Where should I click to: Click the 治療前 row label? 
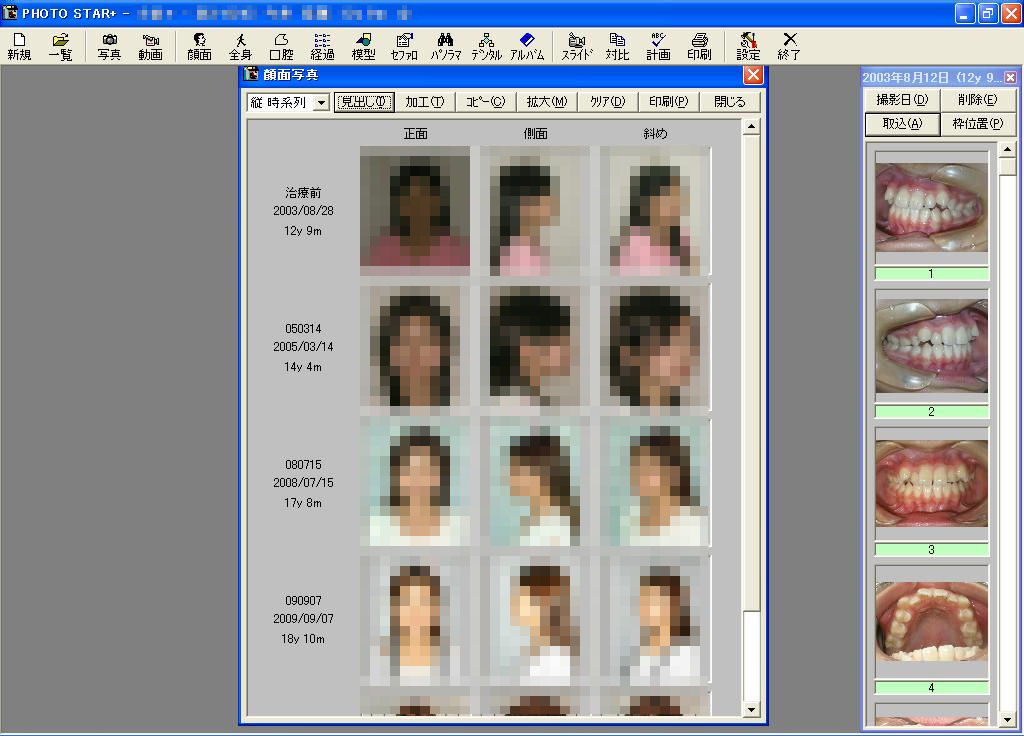[303, 193]
